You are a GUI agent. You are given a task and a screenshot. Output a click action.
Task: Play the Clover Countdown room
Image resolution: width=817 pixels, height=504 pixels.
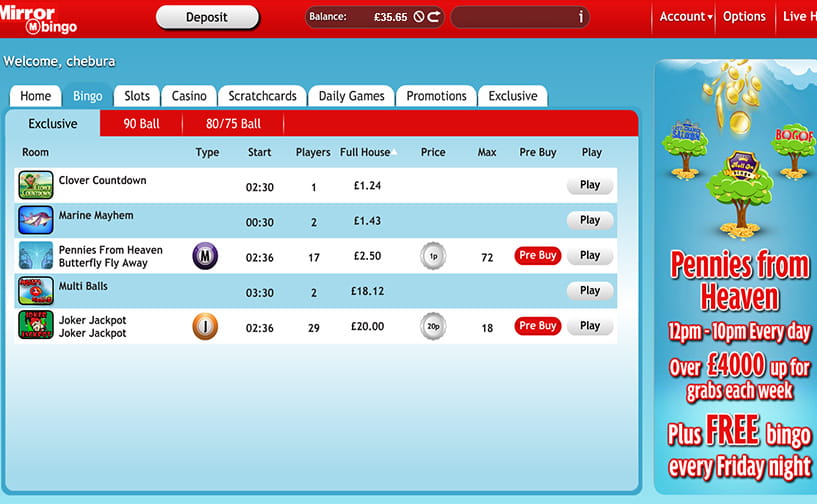coord(590,185)
